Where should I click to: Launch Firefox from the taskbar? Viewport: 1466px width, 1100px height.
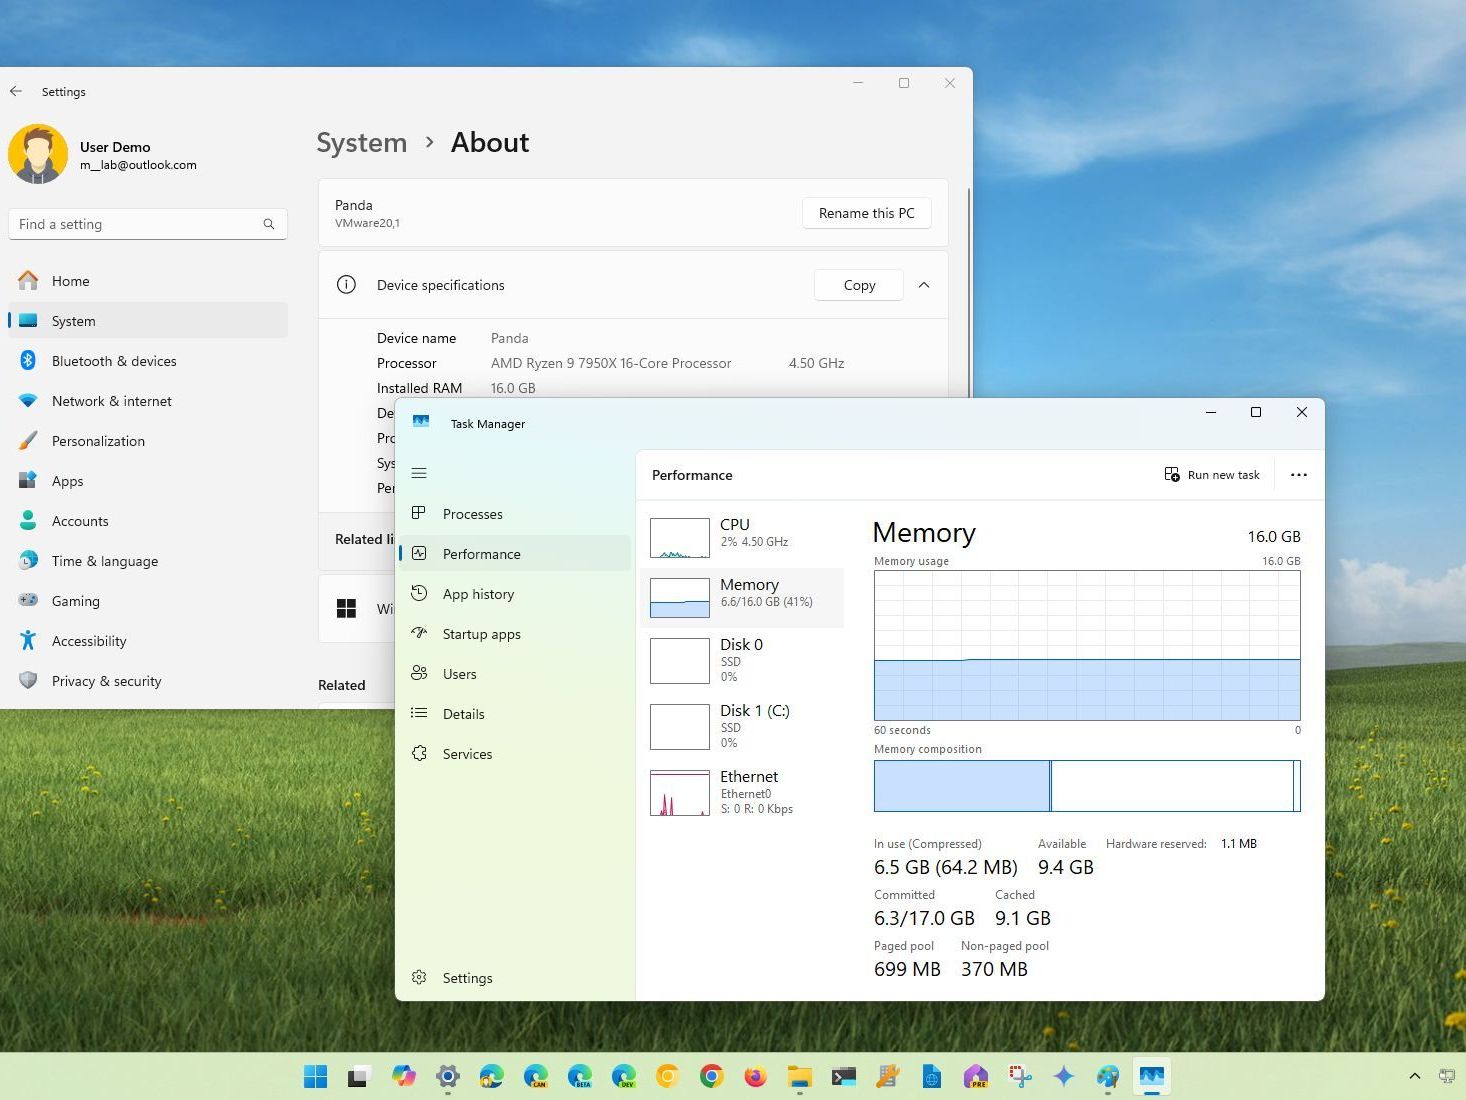pos(755,1076)
